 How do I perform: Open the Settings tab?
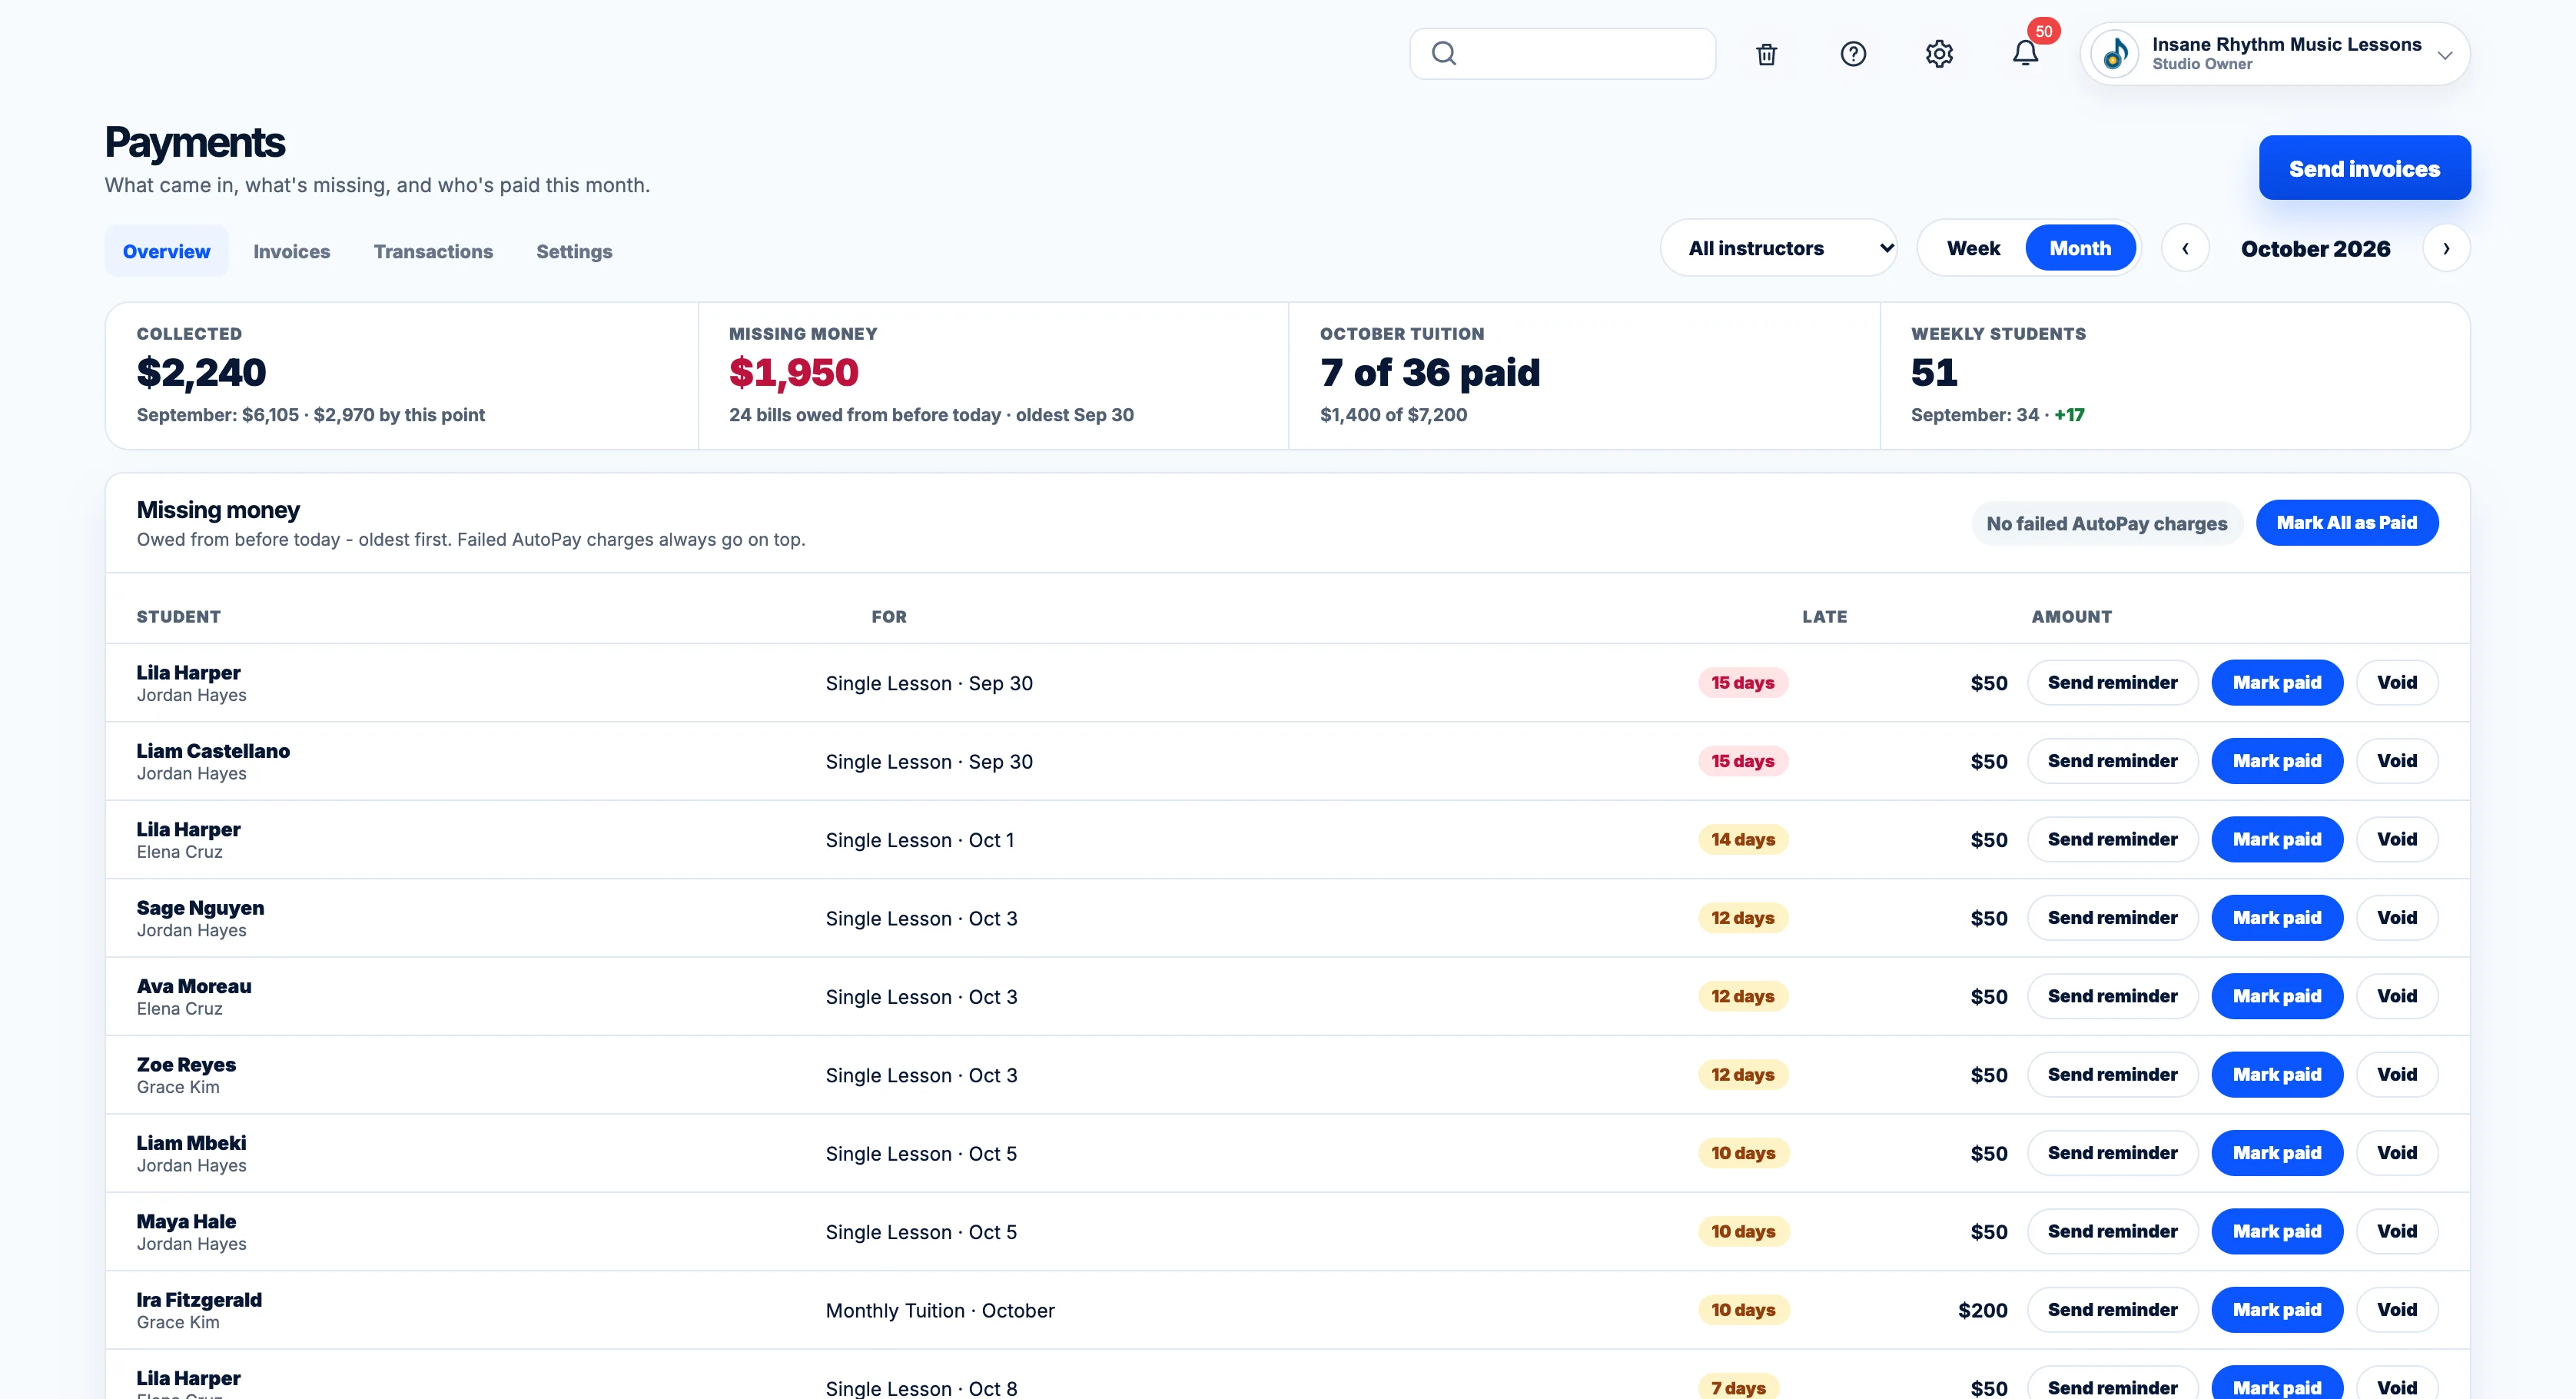tap(574, 252)
